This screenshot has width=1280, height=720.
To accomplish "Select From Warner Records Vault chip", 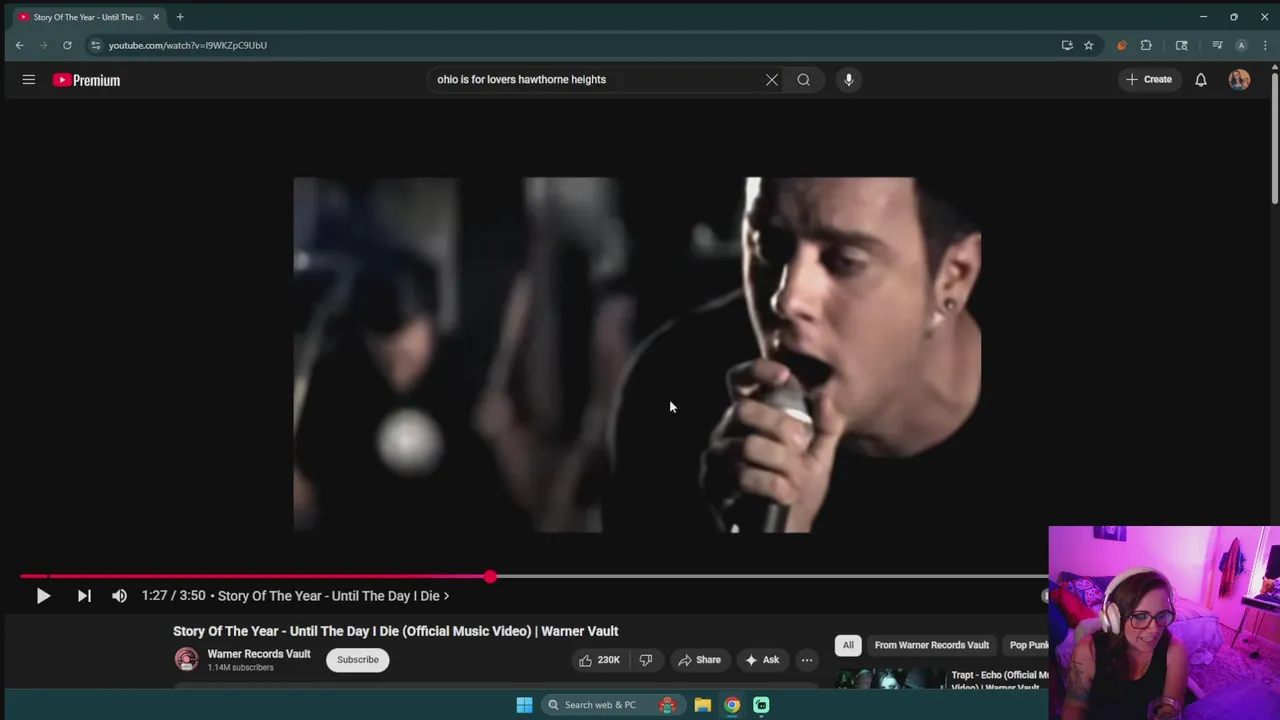I will click(x=932, y=645).
